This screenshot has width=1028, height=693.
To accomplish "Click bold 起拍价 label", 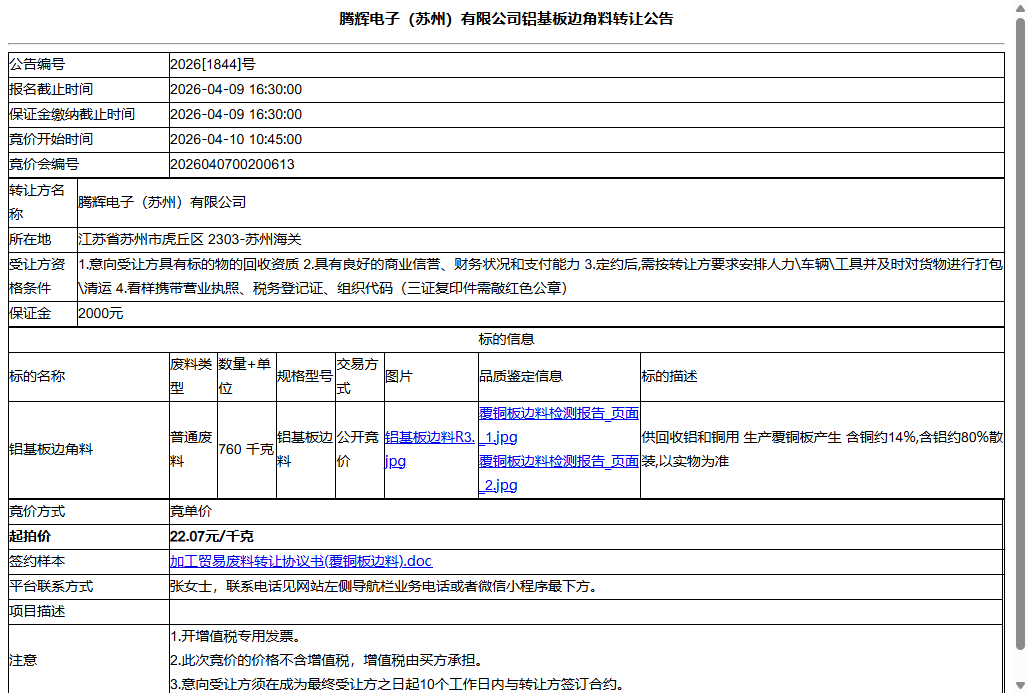I will click(x=30, y=536).
